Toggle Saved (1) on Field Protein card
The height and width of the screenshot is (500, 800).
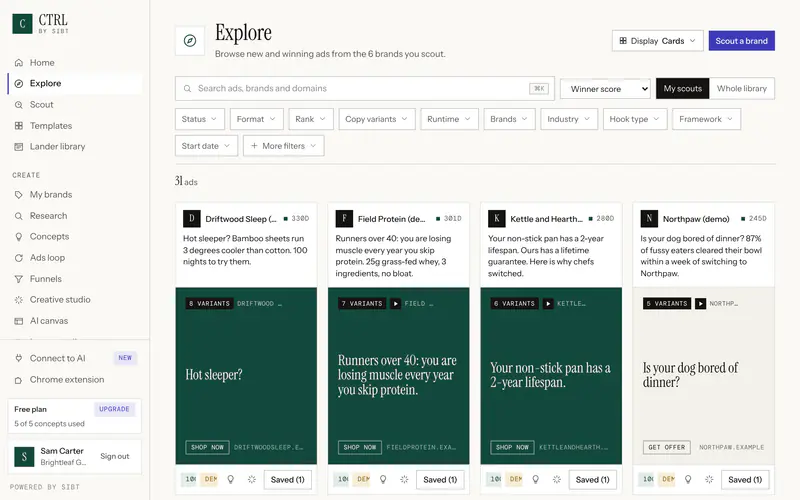tap(440, 480)
